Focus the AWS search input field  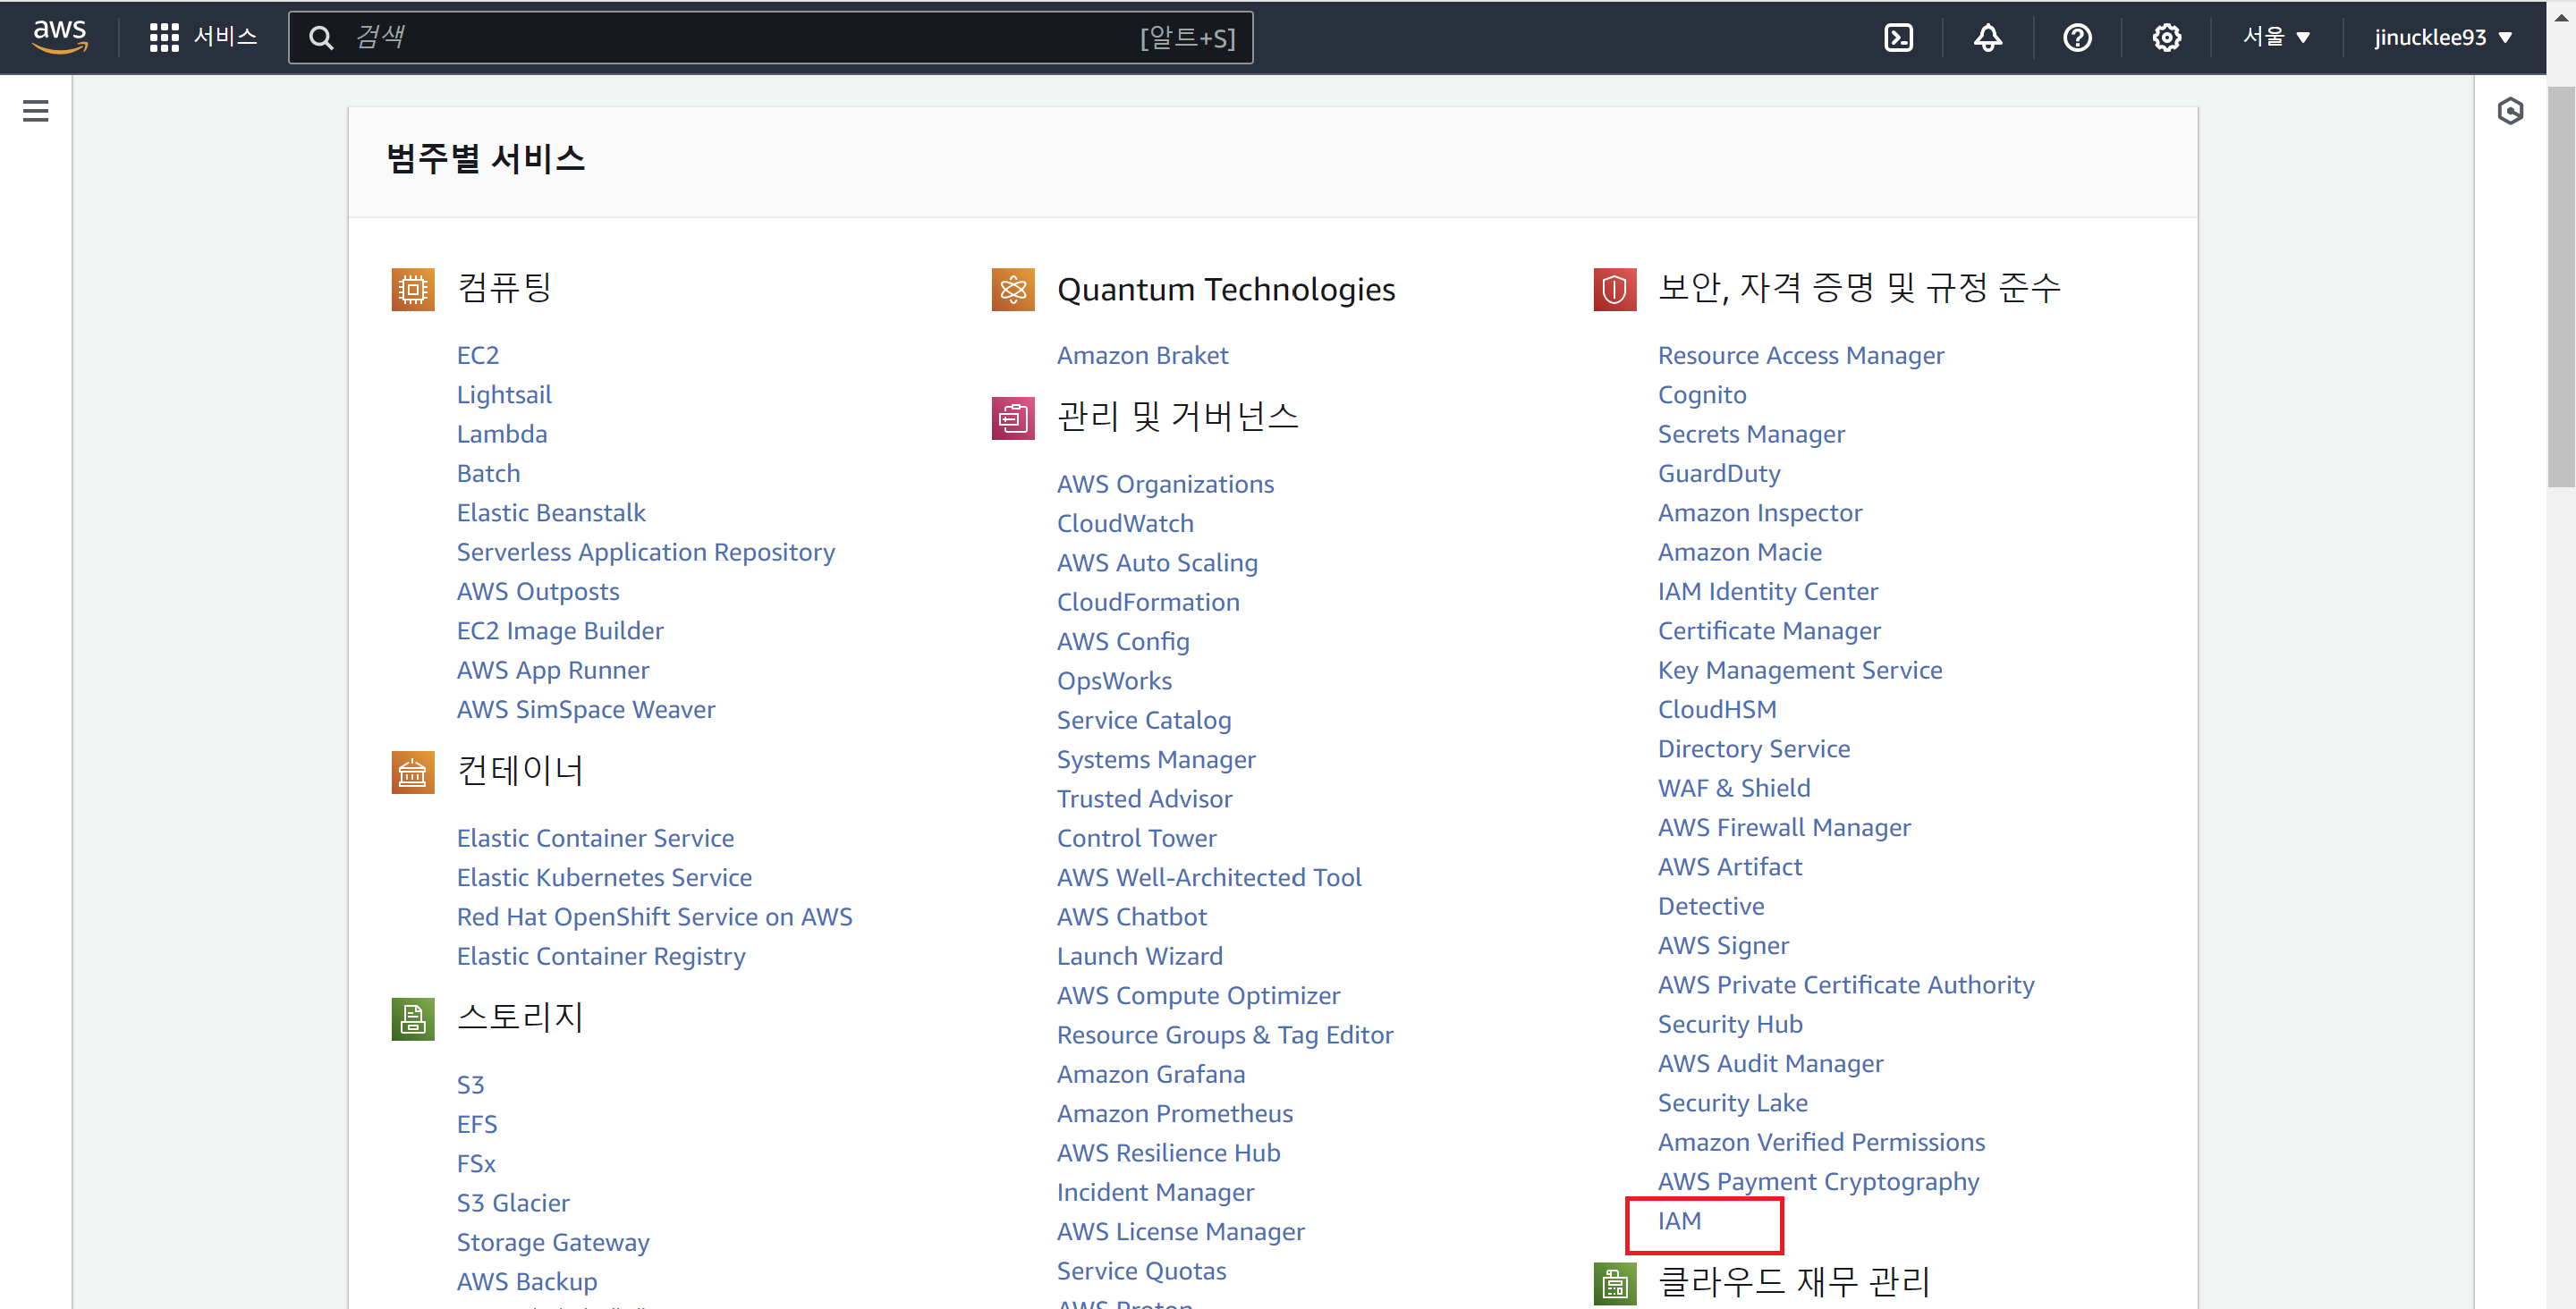pyautogui.click(x=770, y=37)
